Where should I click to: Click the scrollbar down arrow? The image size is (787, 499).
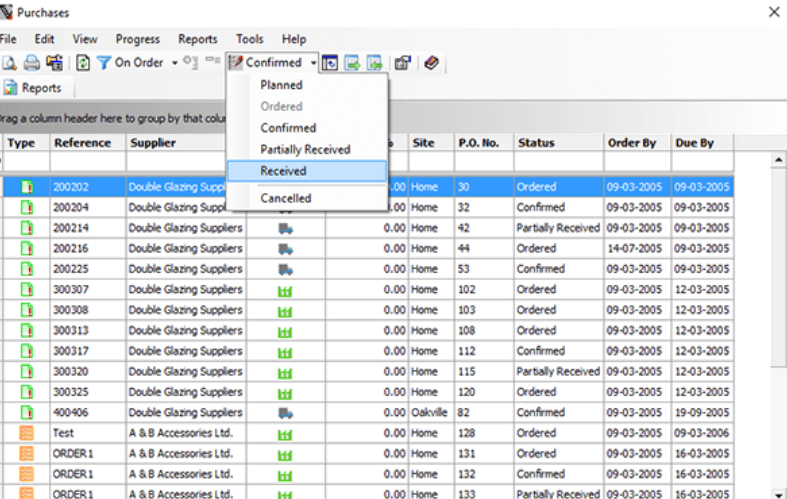tap(778, 494)
